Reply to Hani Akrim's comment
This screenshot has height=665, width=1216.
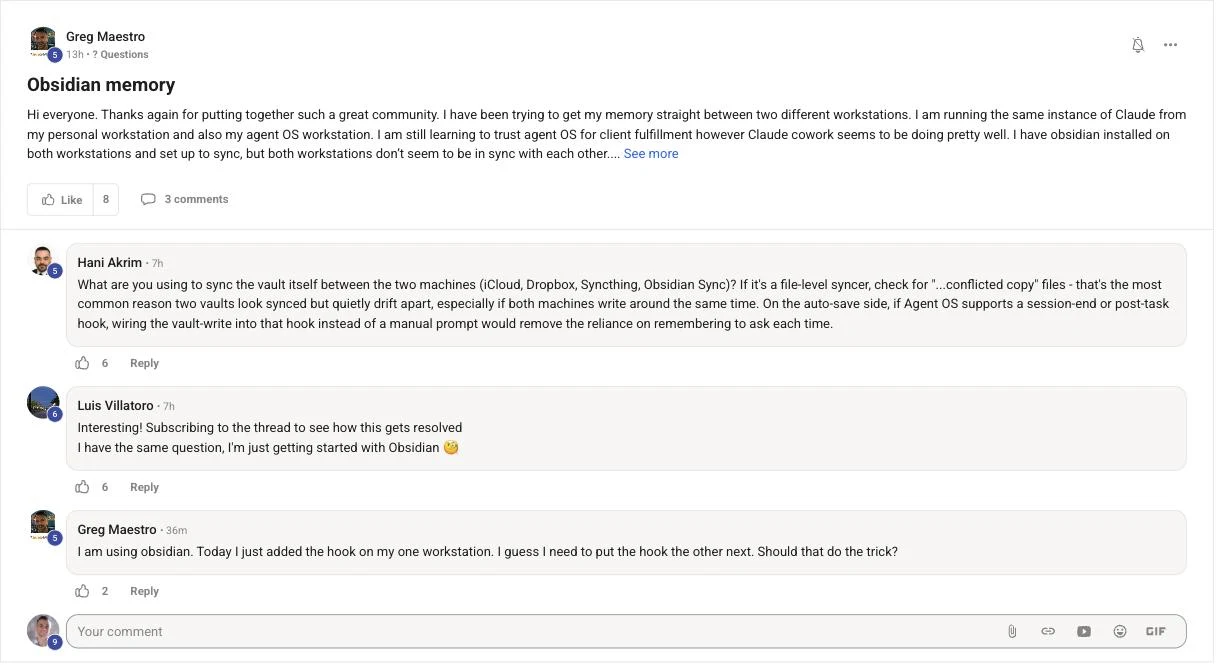pos(145,364)
